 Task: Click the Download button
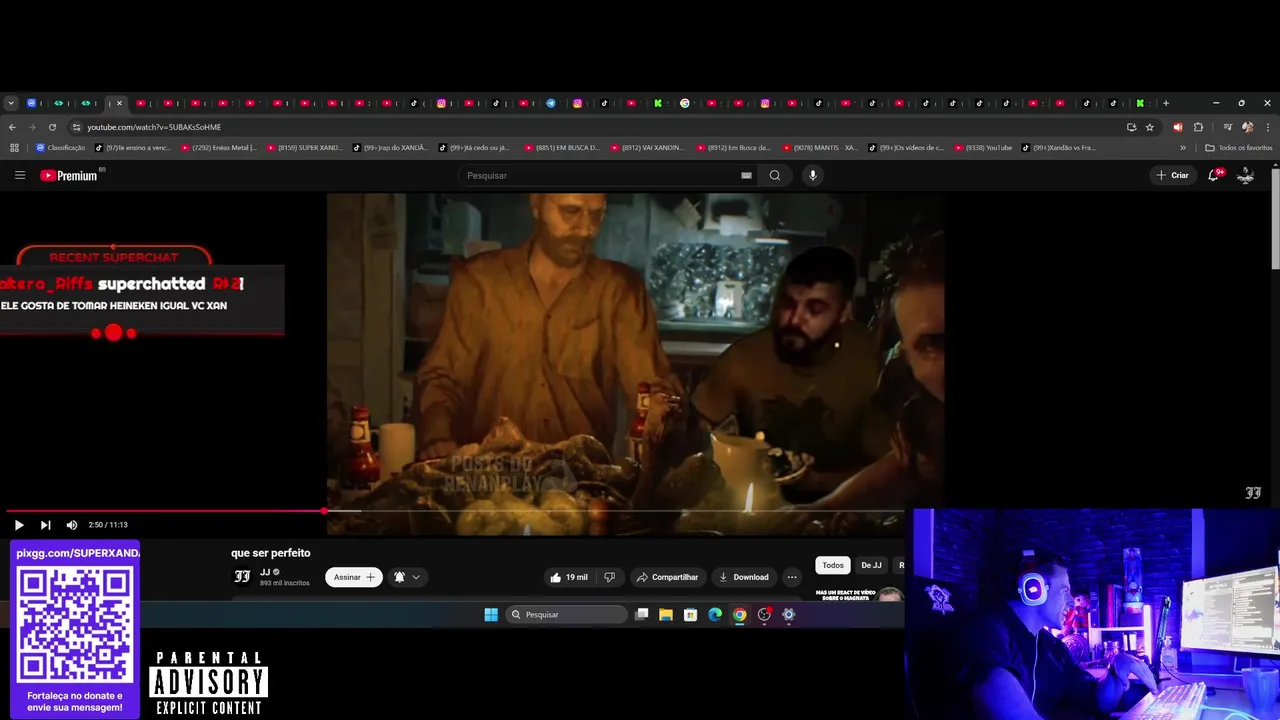(744, 577)
